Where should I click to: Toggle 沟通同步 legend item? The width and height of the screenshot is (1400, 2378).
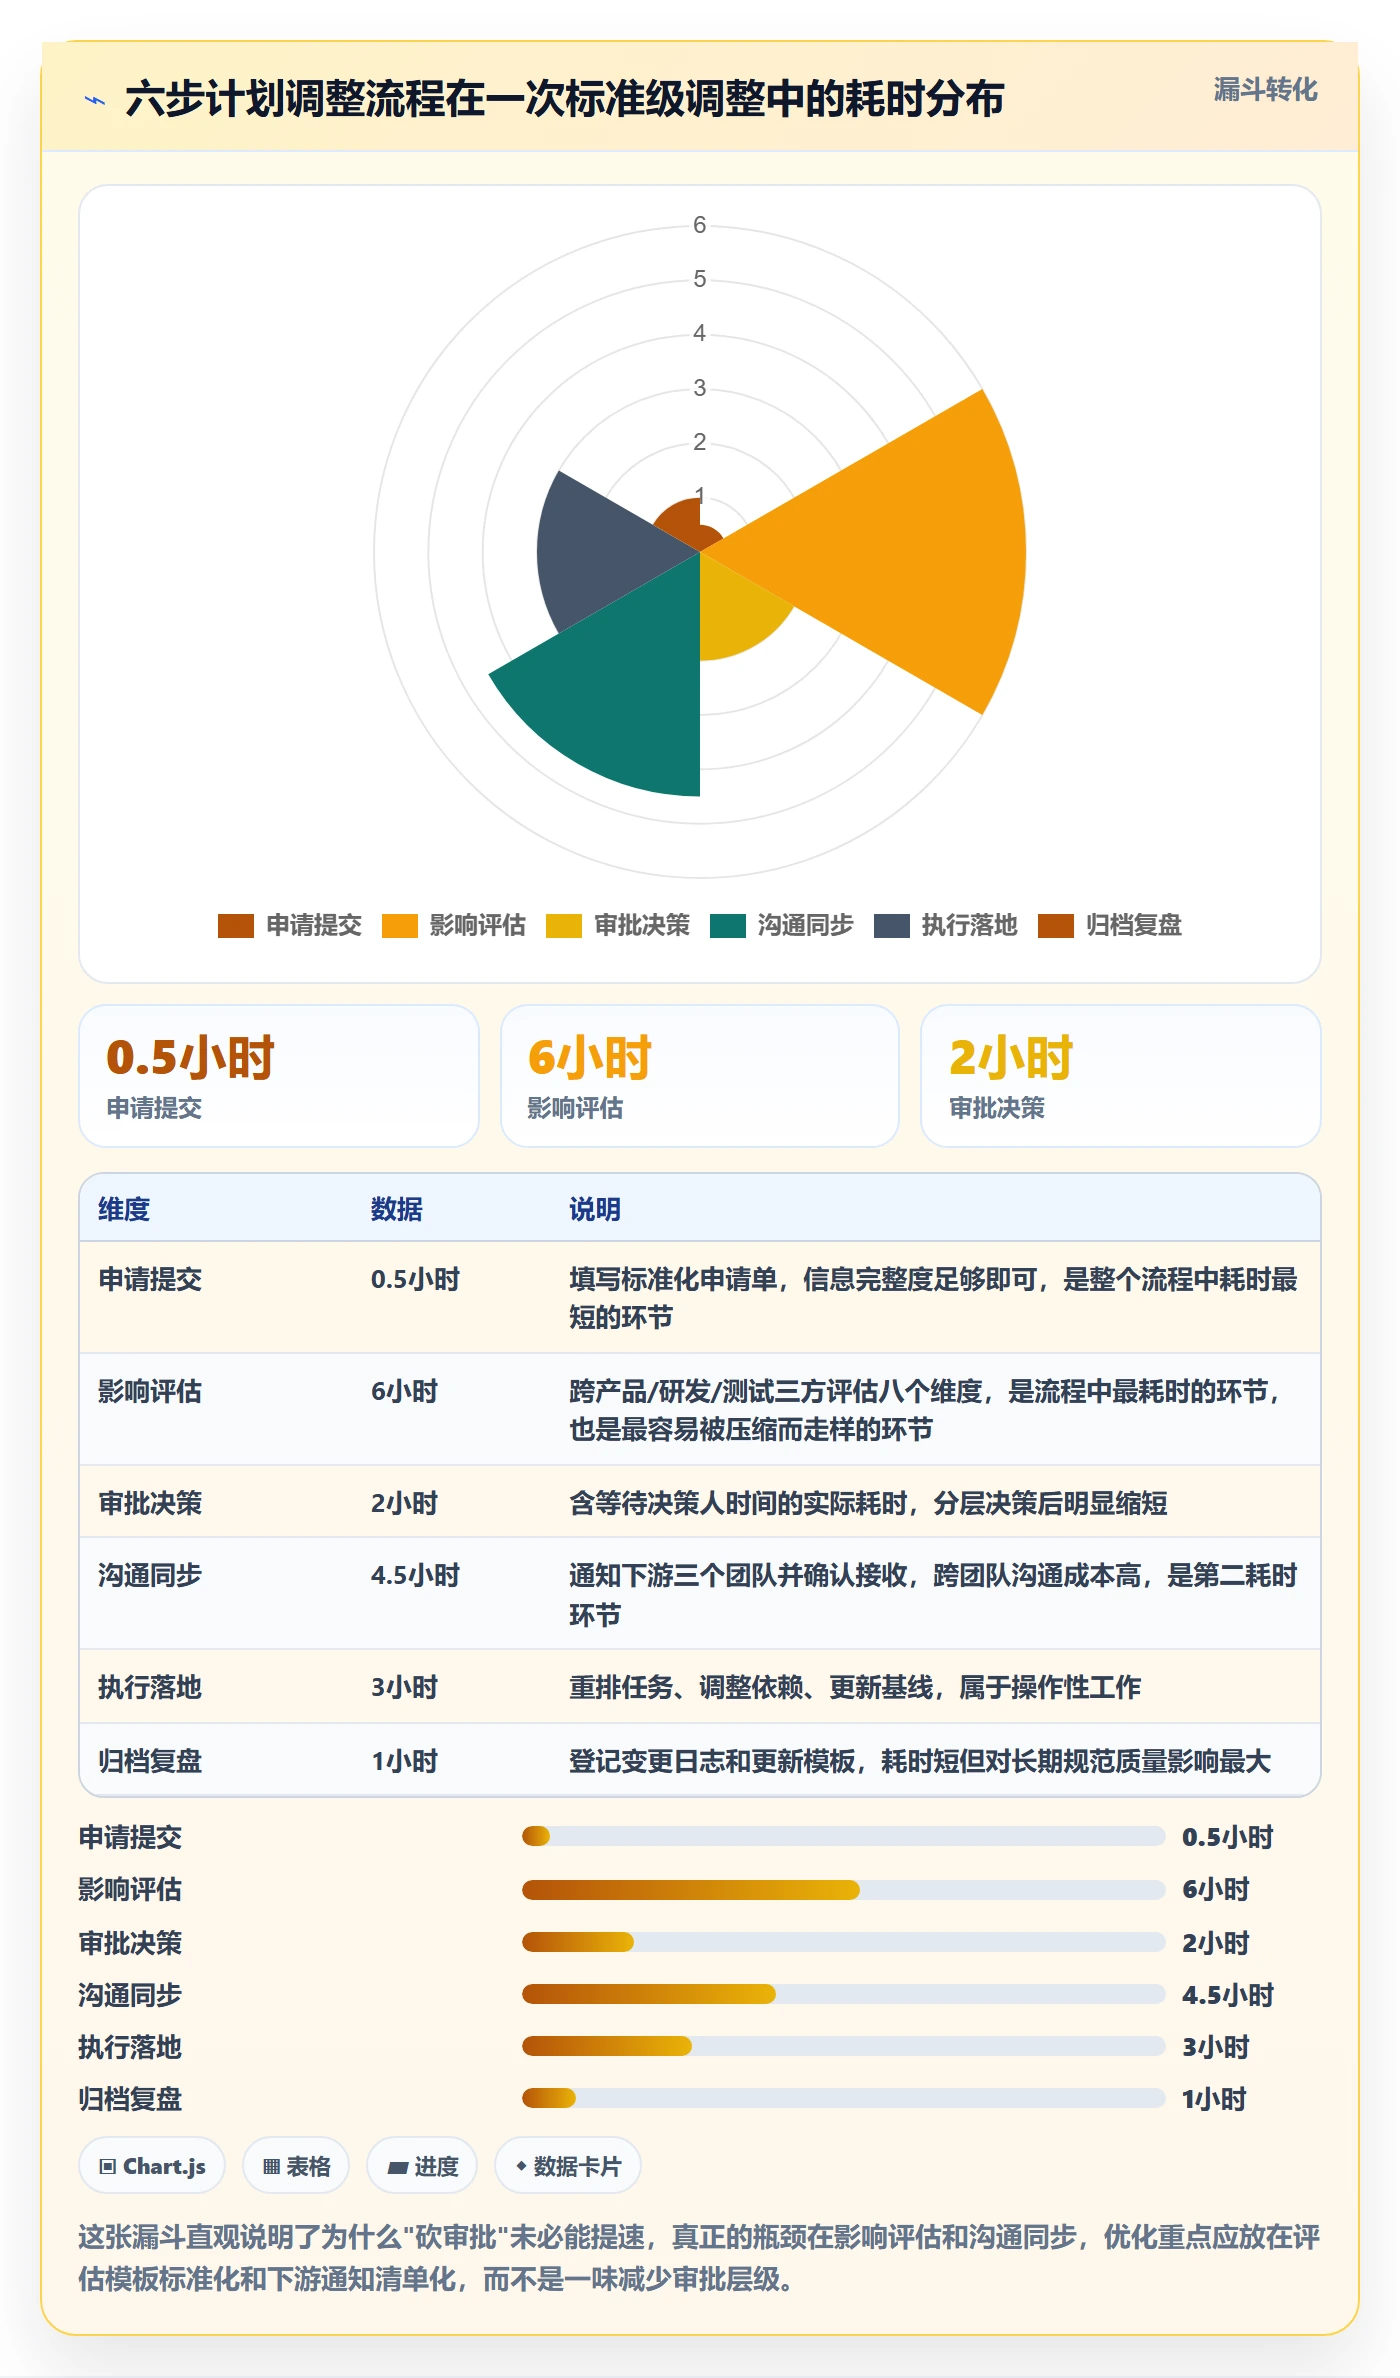coord(782,926)
